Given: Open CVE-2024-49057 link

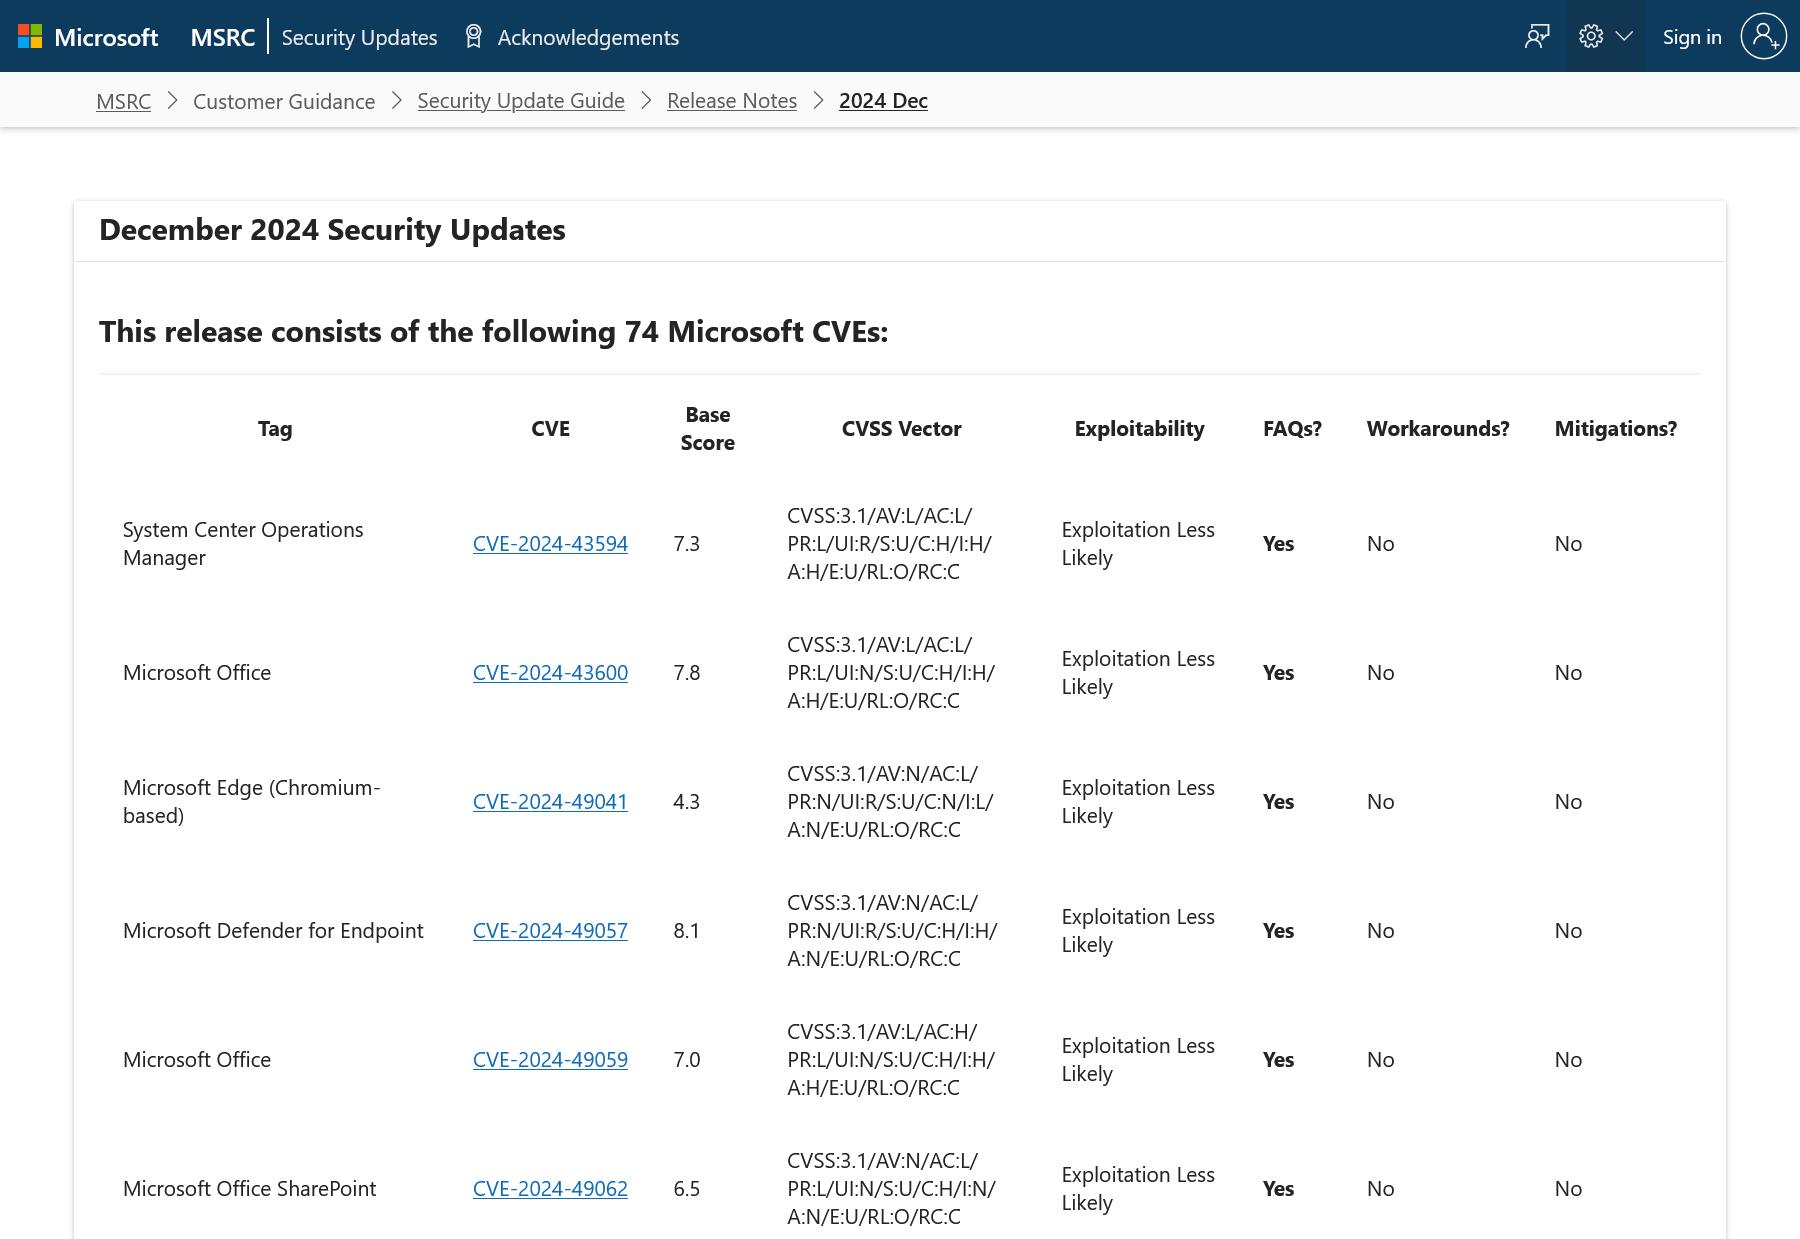Looking at the screenshot, I should click(x=550, y=930).
